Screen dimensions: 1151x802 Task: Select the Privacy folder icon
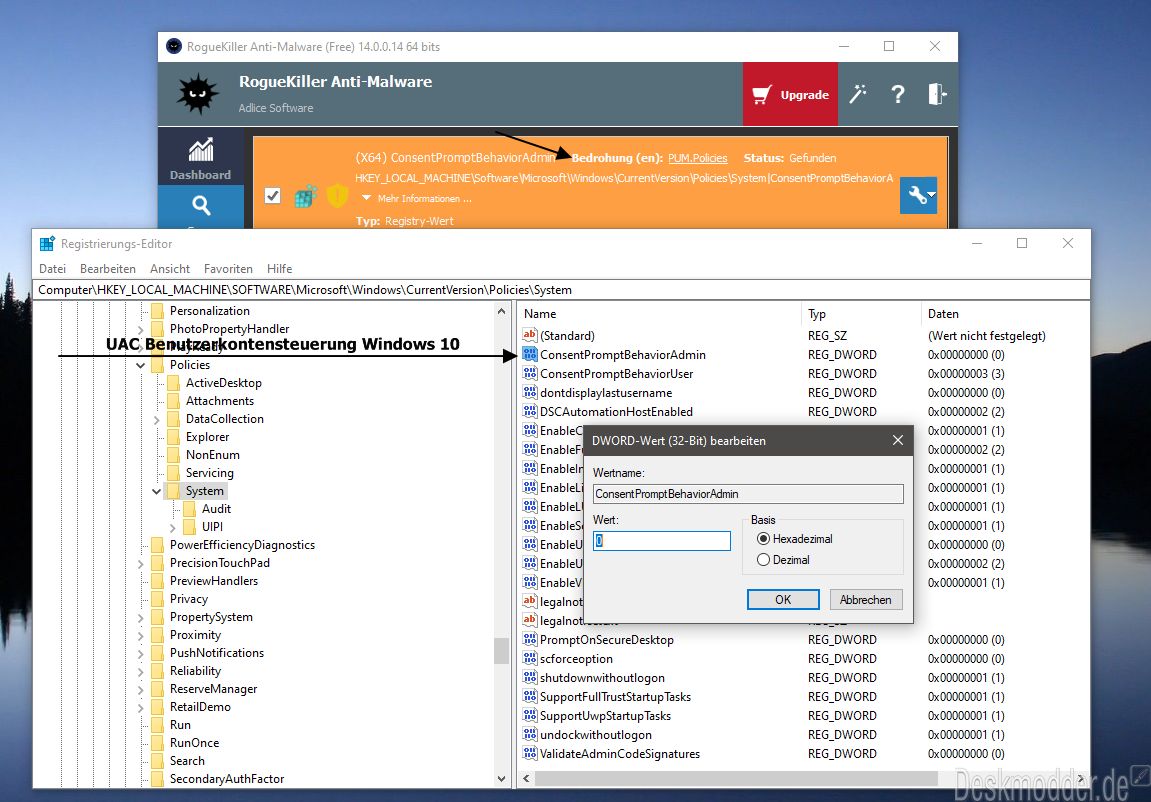click(x=157, y=599)
